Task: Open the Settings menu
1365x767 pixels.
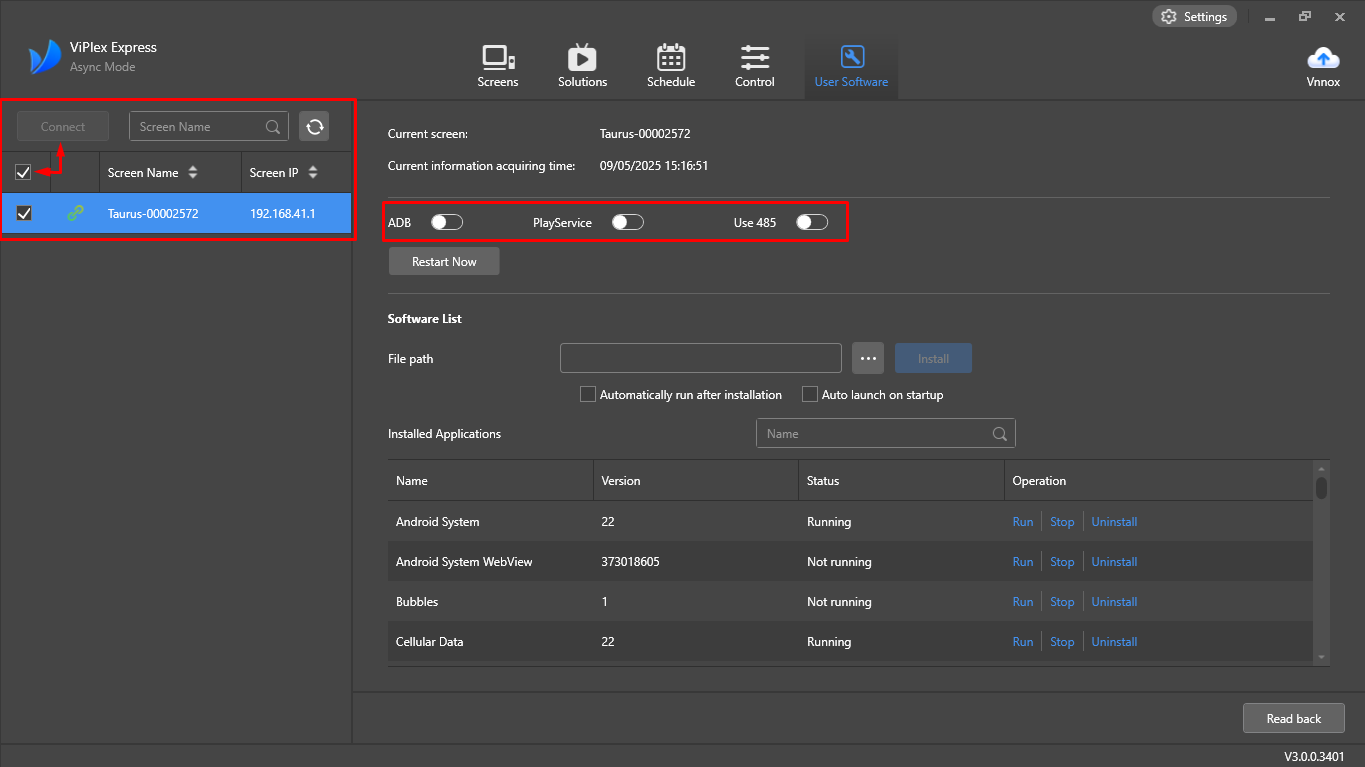Action: (1194, 16)
